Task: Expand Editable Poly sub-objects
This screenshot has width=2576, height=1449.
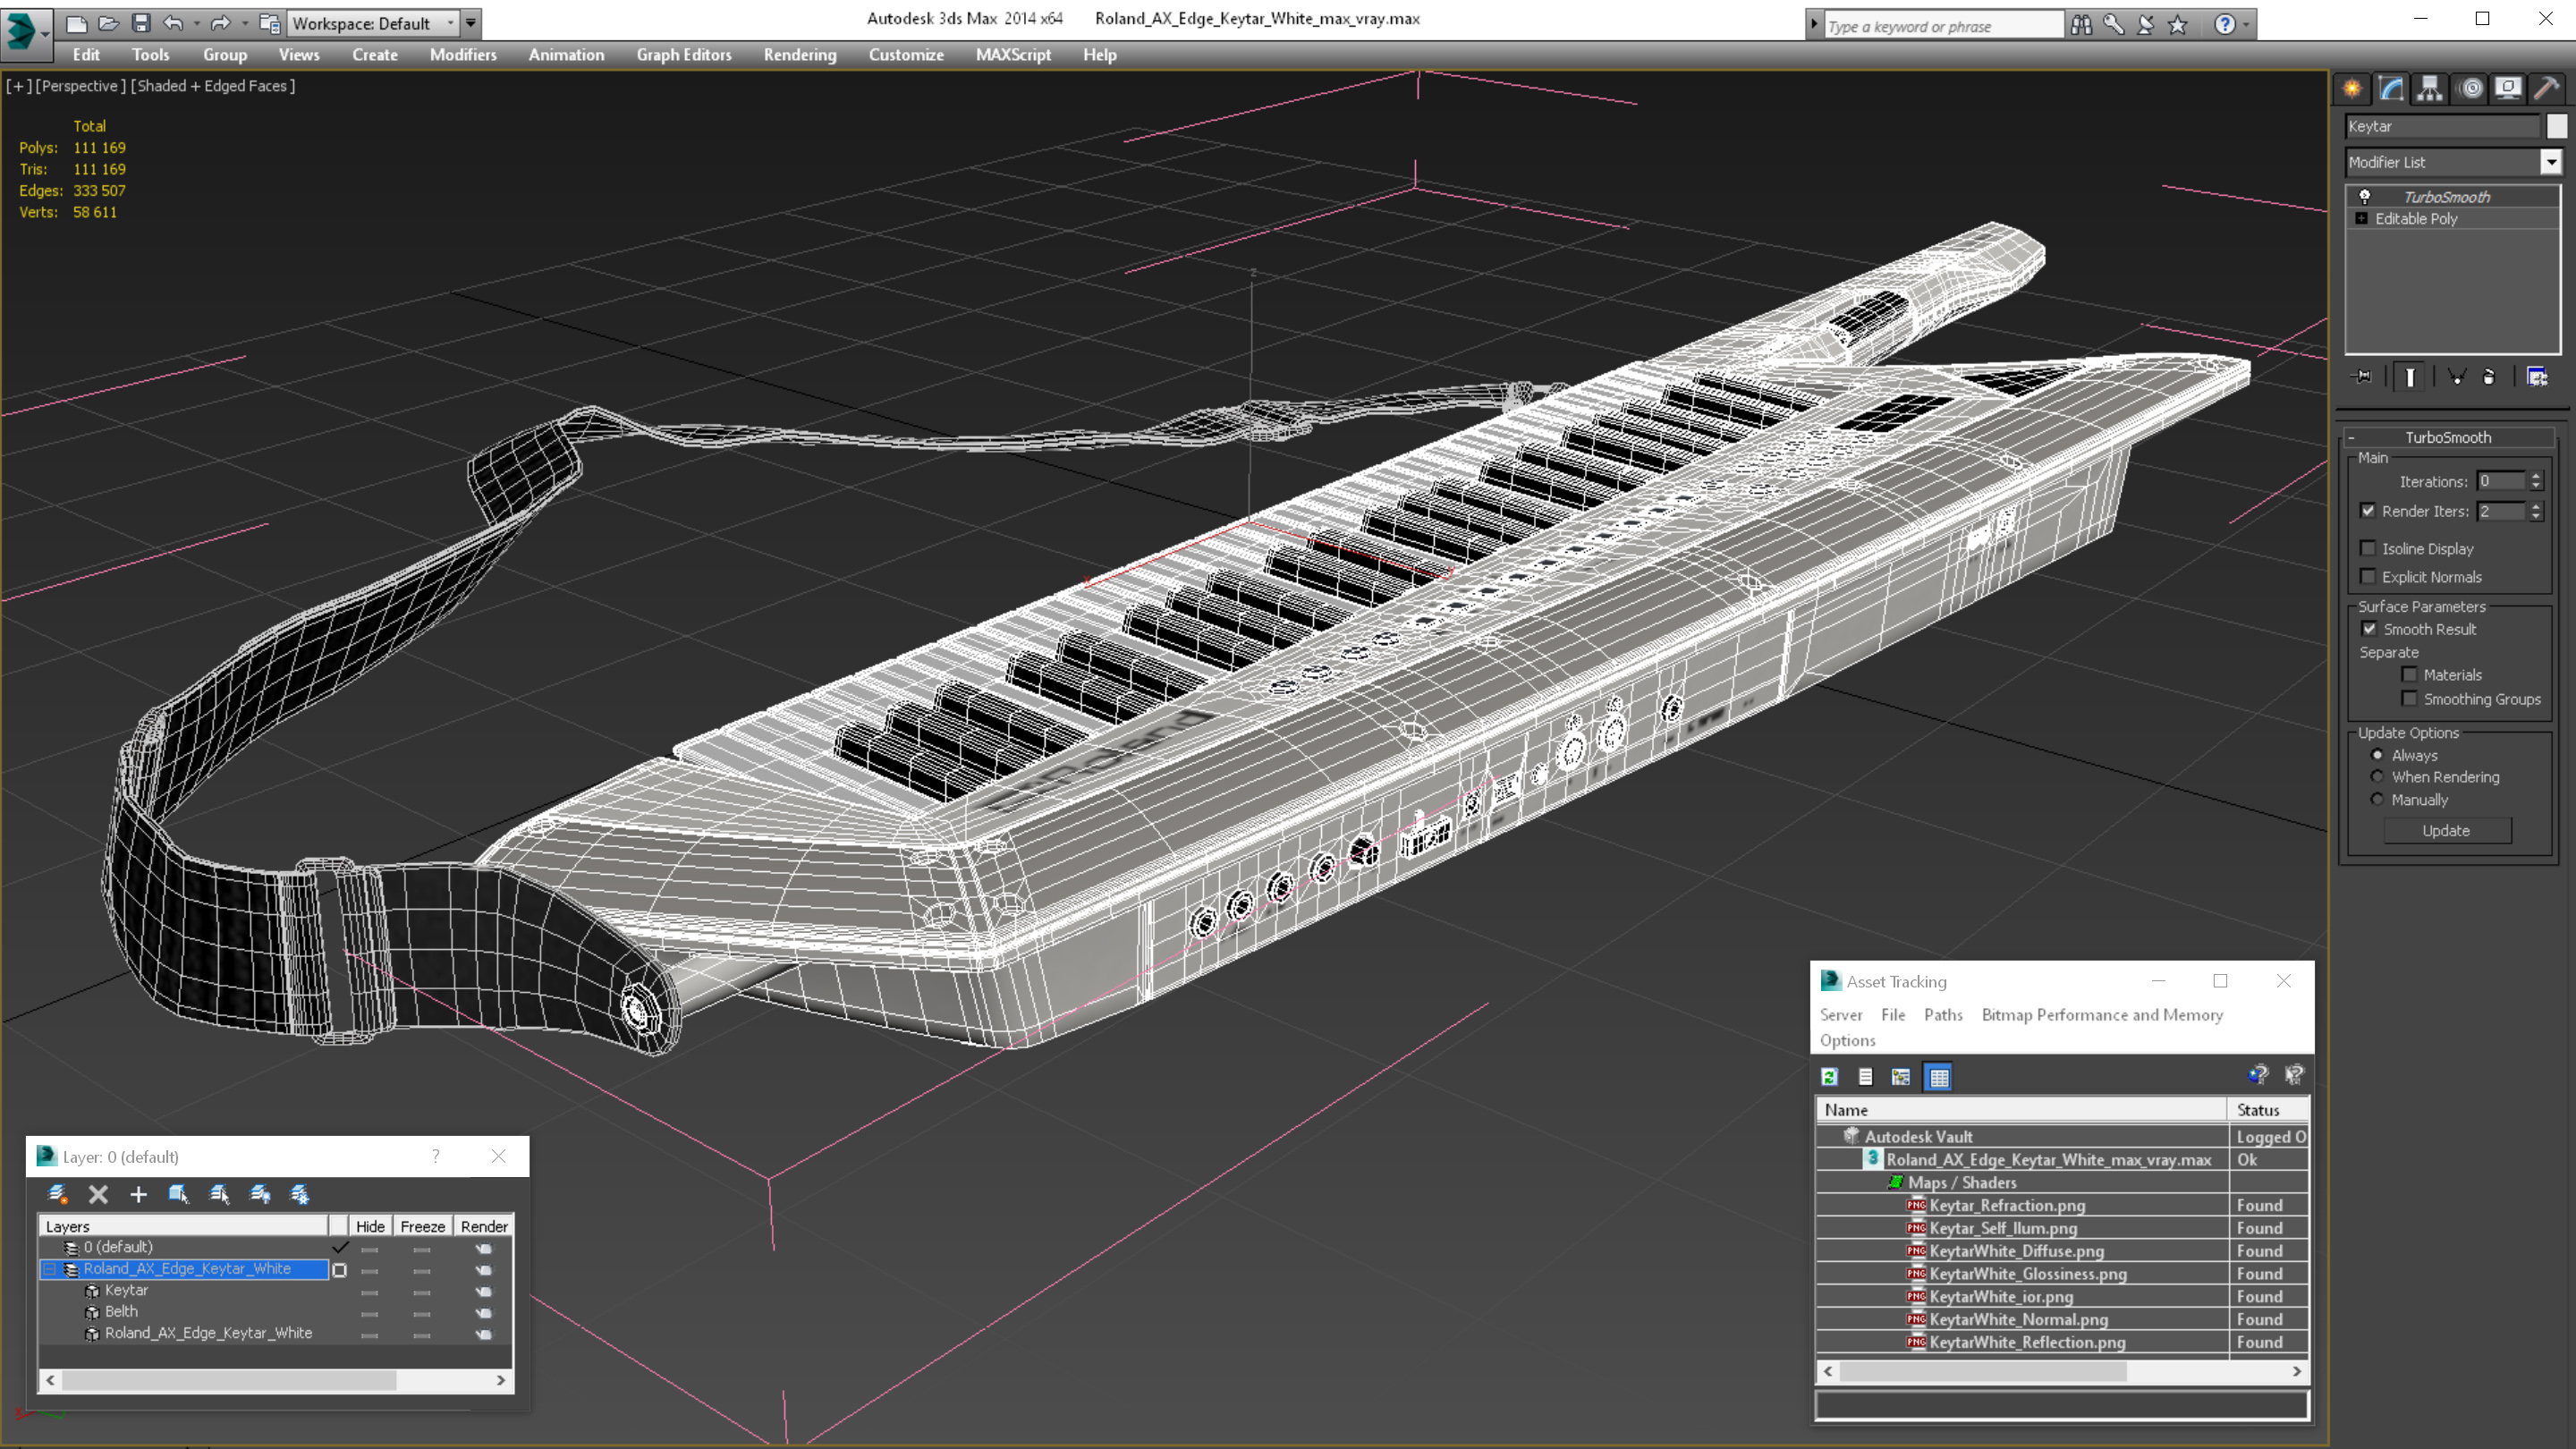Action: click(x=2362, y=219)
